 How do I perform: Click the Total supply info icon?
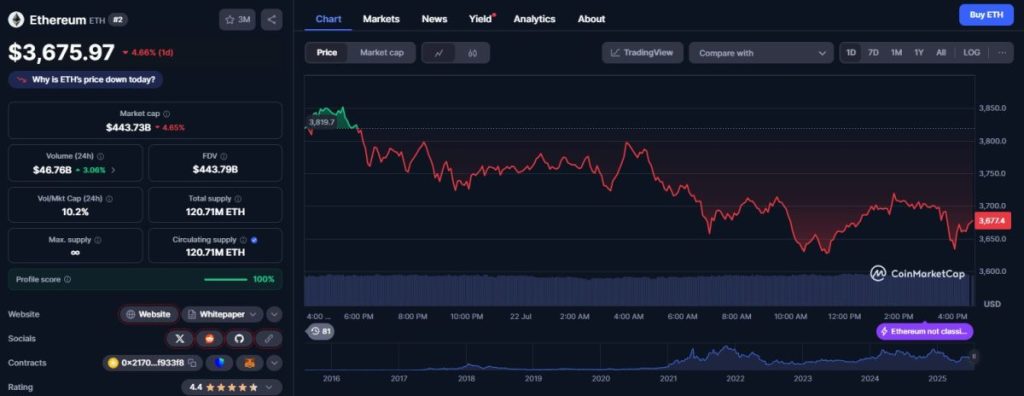tap(238, 199)
